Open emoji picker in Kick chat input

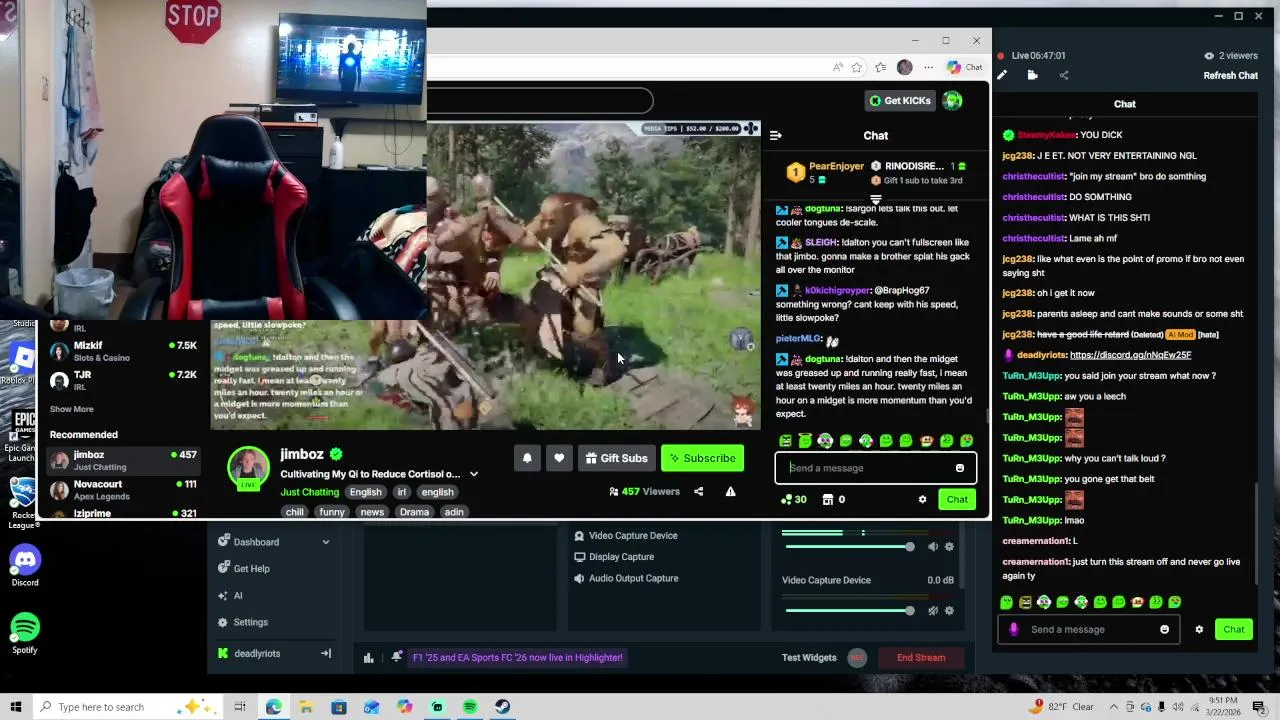[x=959, y=468]
